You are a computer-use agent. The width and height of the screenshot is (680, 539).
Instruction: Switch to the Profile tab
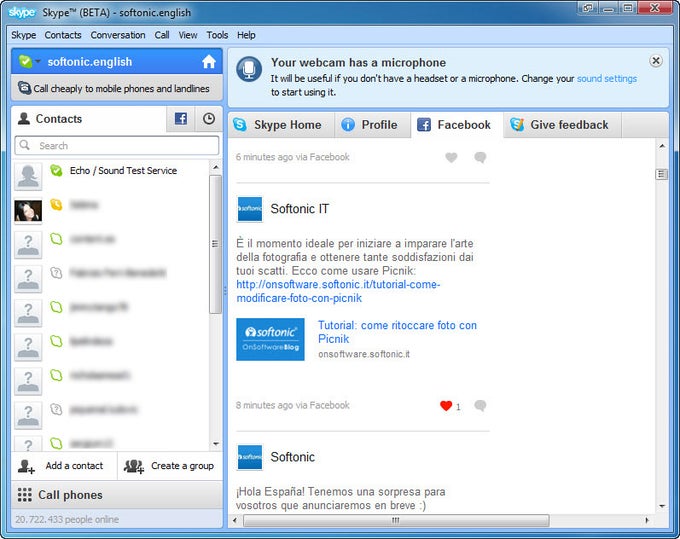pyautogui.click(x=372, y=125)
